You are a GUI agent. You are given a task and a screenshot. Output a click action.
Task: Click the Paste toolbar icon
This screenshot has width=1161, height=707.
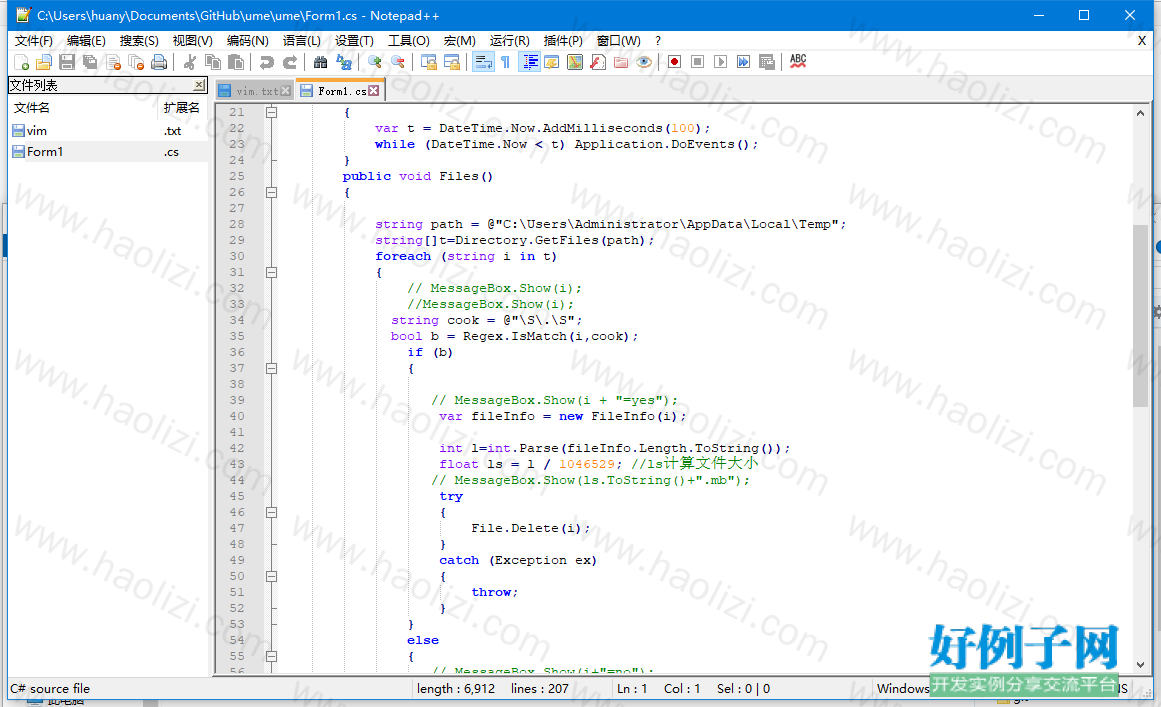coord(236,62)
